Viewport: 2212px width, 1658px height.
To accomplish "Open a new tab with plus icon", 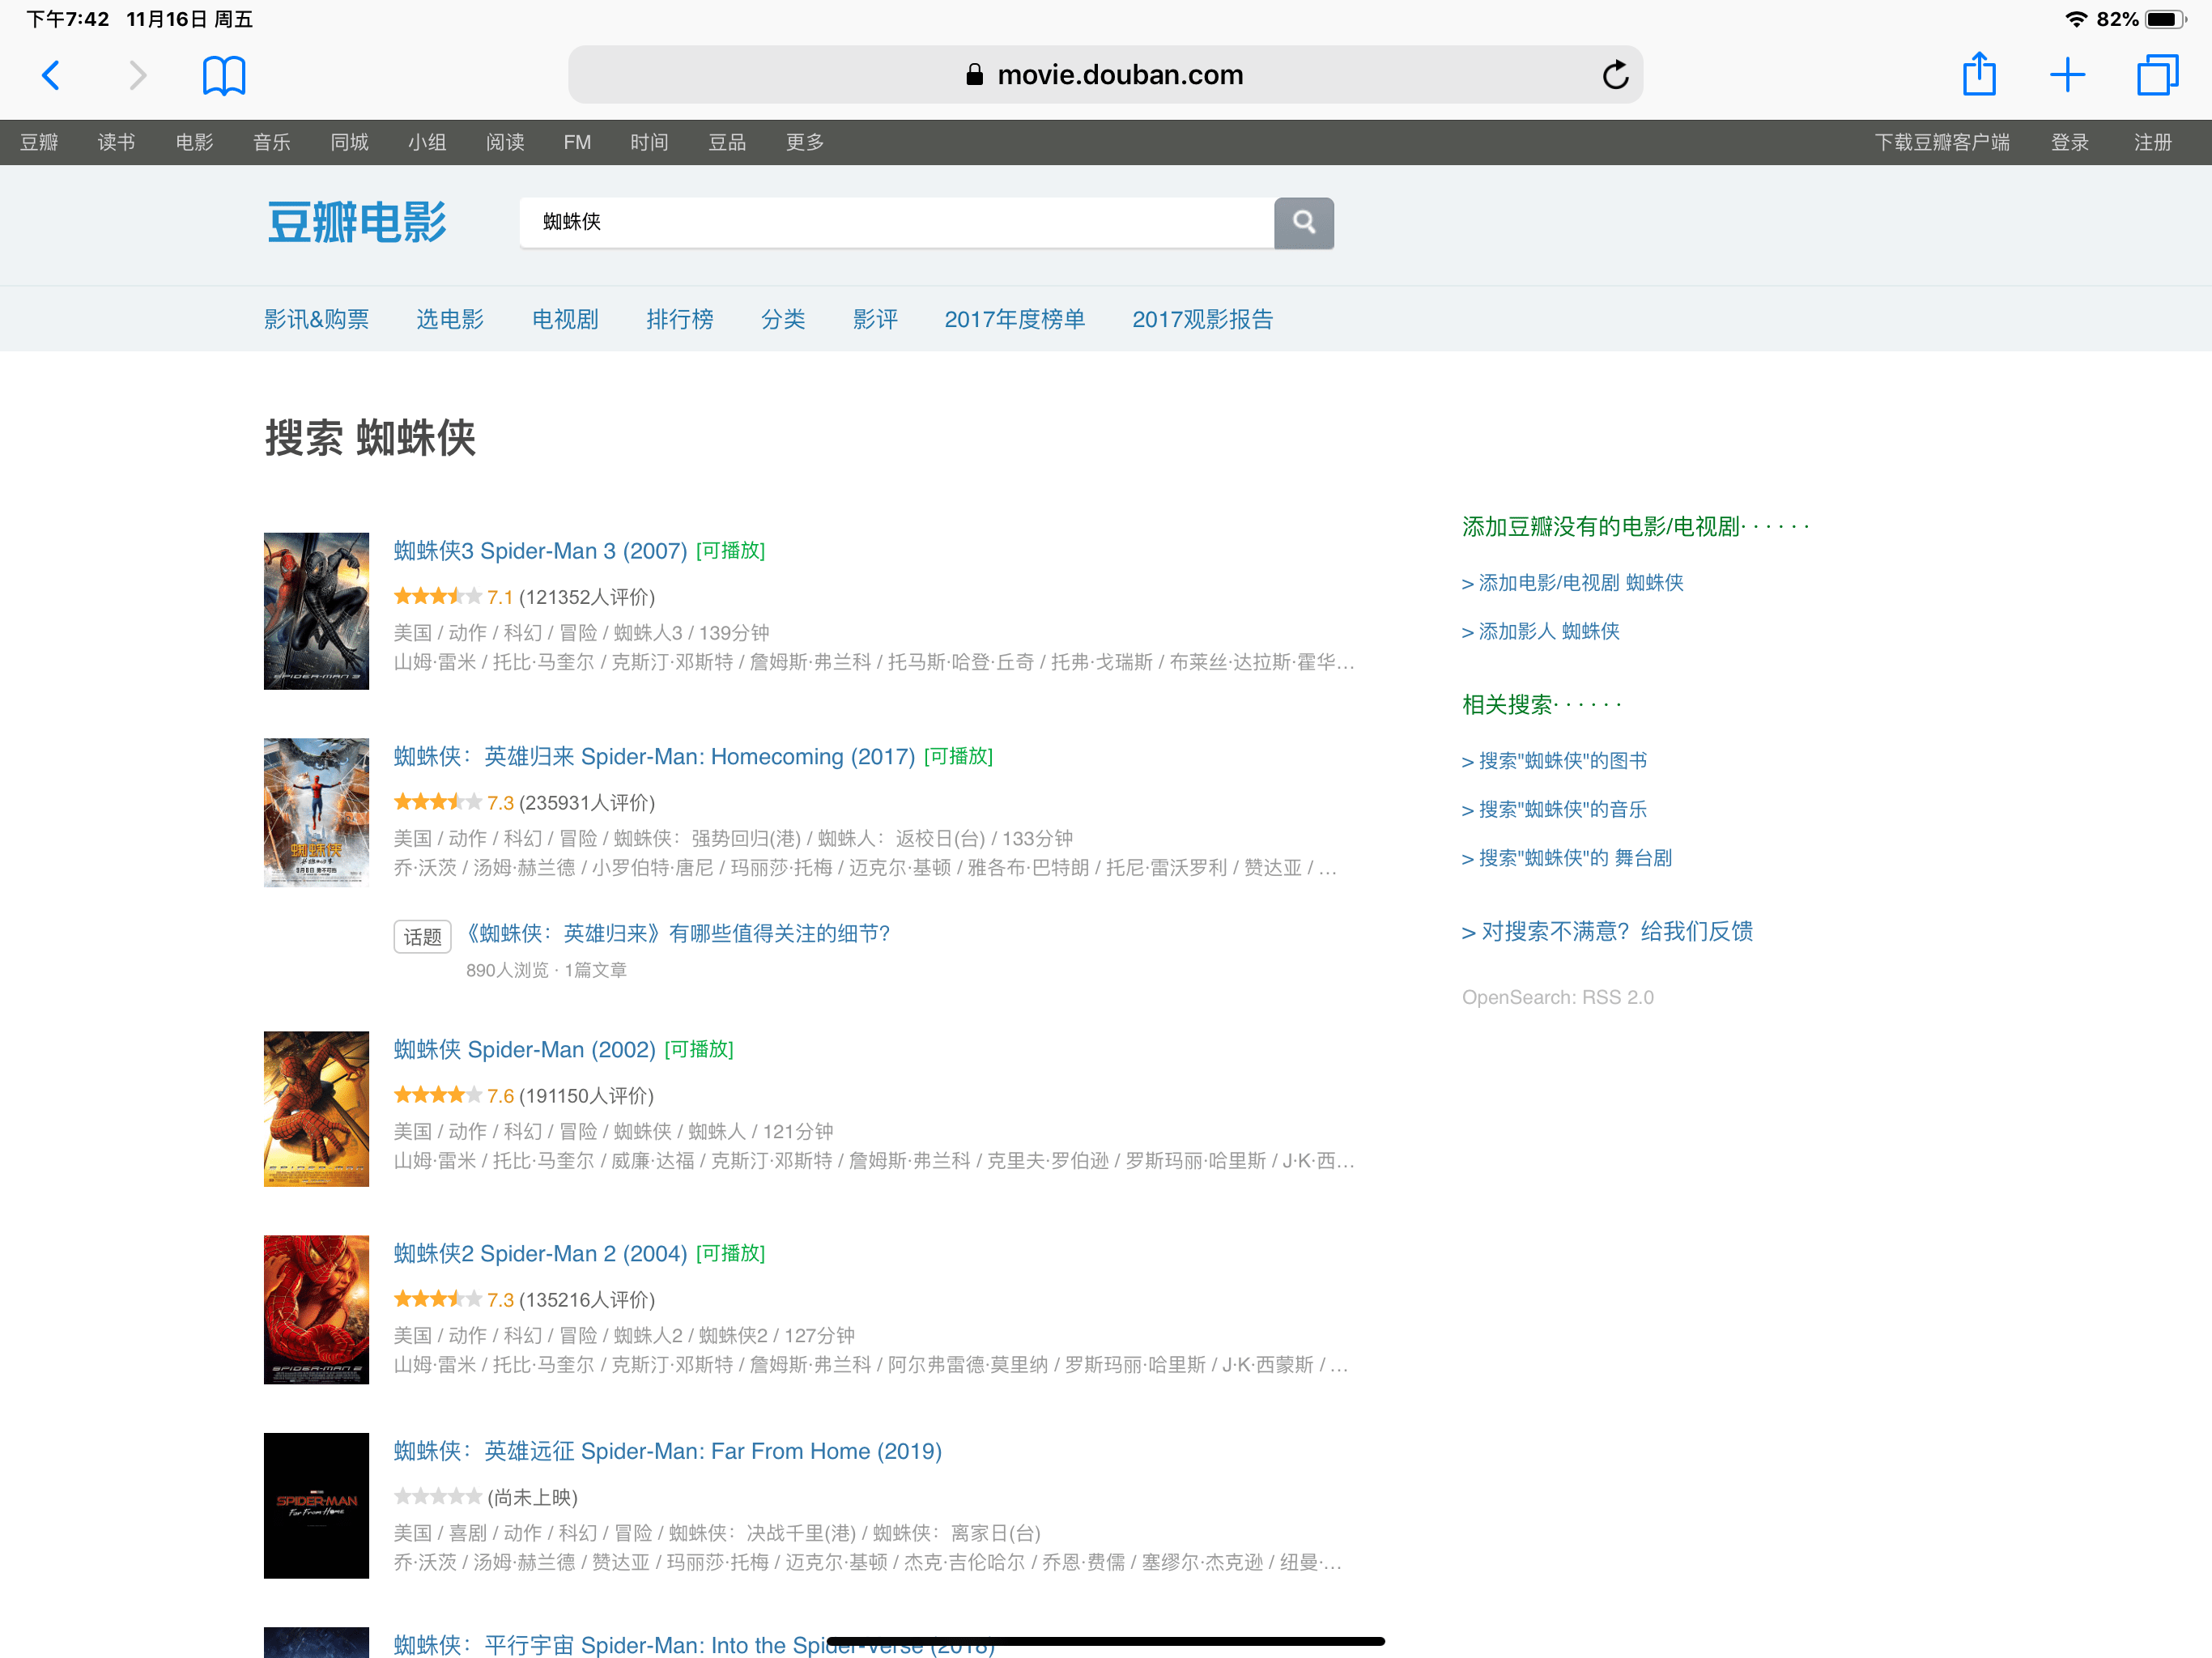I will coord(2066,75).
